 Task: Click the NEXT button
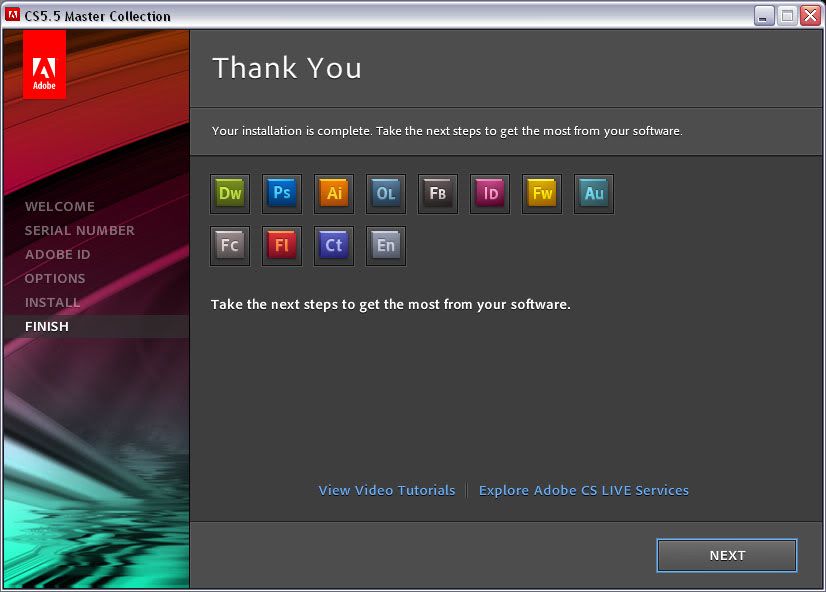click(727, 555)
